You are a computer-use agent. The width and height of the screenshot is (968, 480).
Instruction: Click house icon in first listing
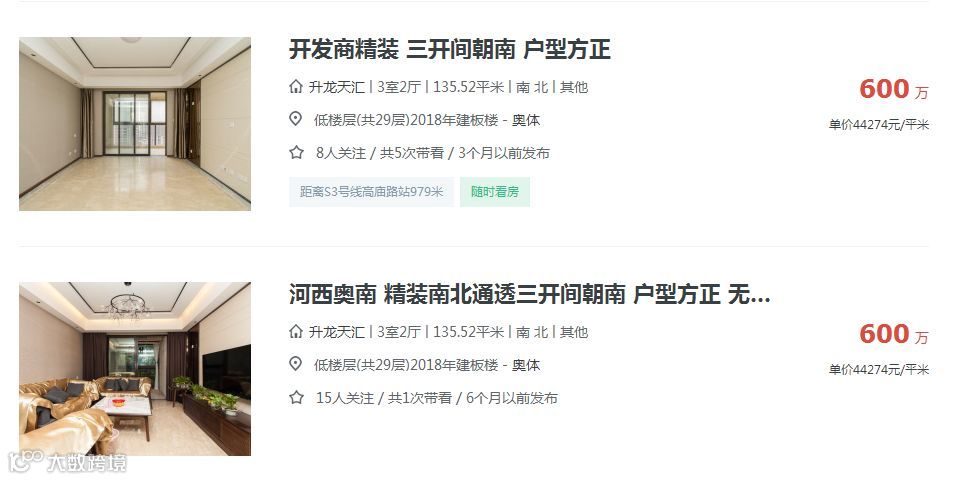[296, 86]
